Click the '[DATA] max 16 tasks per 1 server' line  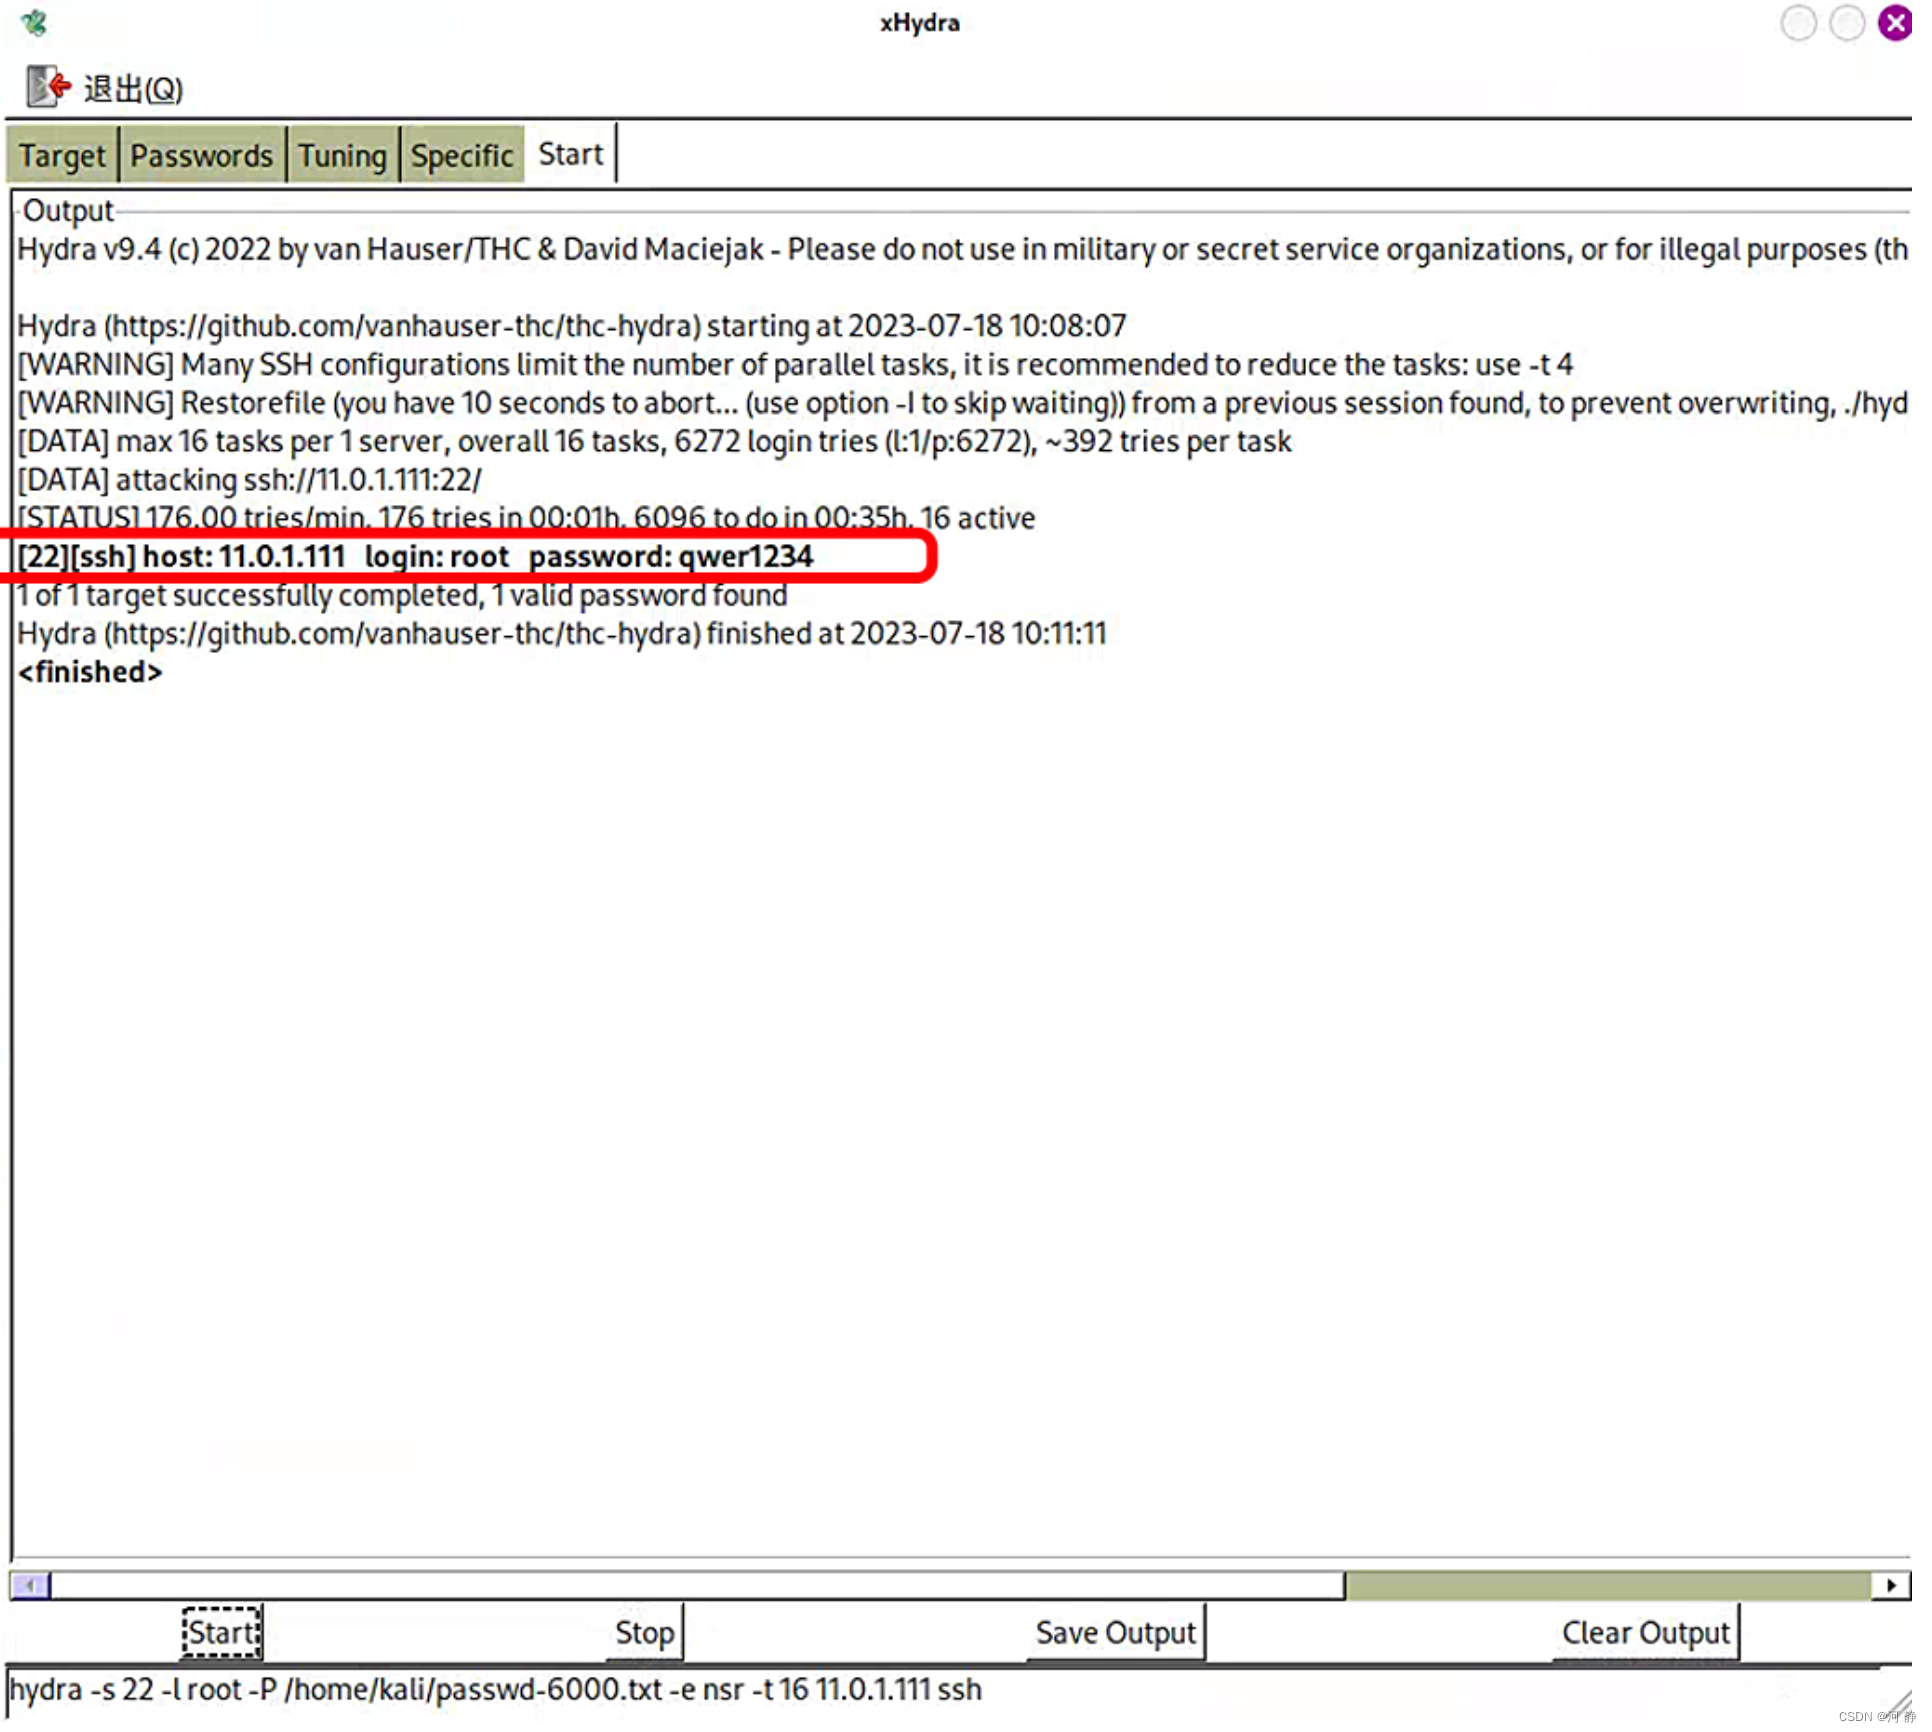[x=655, y=443]
